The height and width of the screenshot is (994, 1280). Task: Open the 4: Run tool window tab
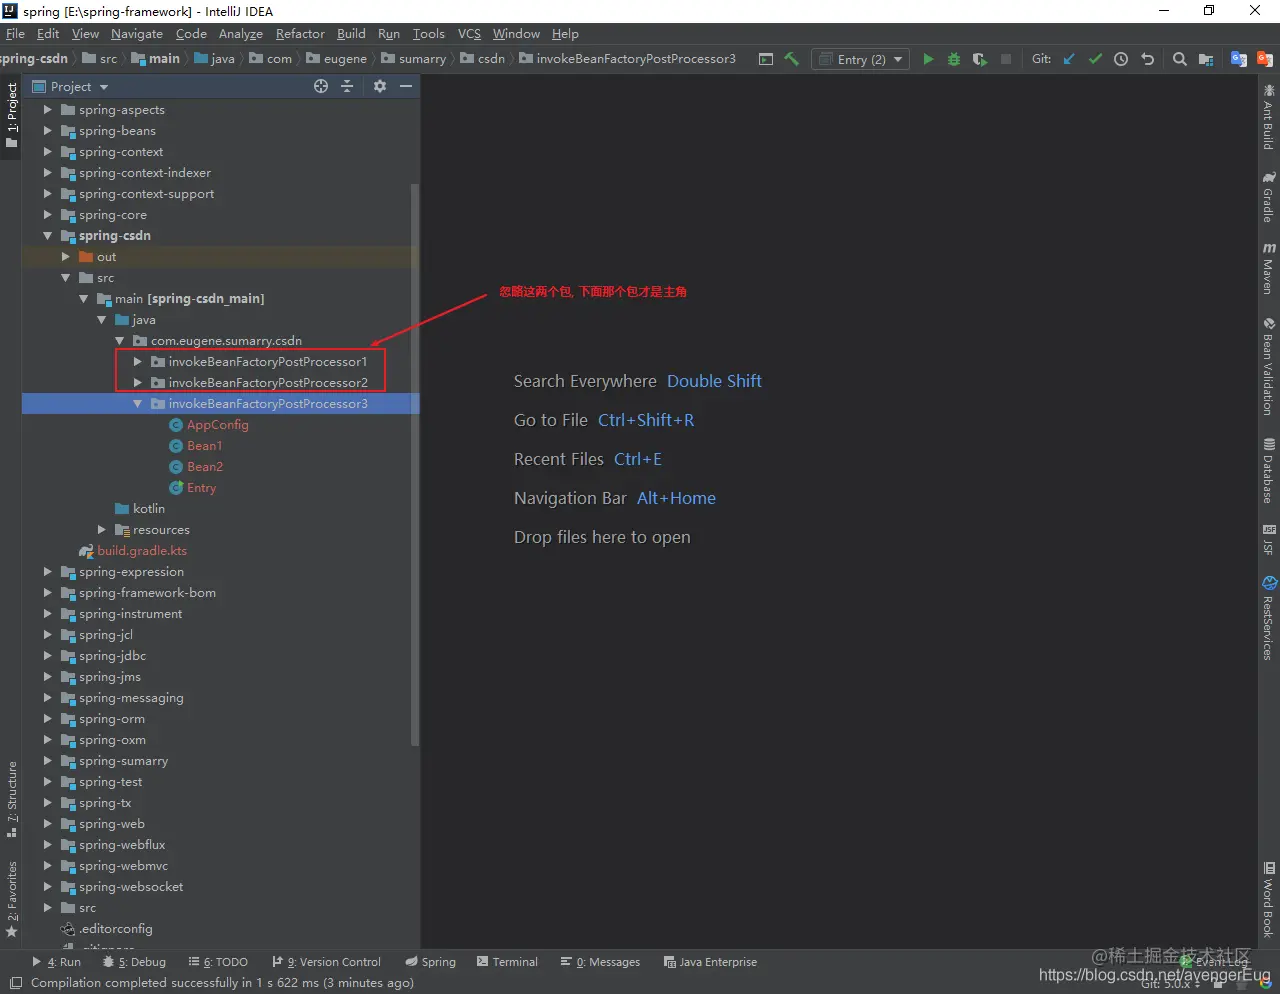56,962
